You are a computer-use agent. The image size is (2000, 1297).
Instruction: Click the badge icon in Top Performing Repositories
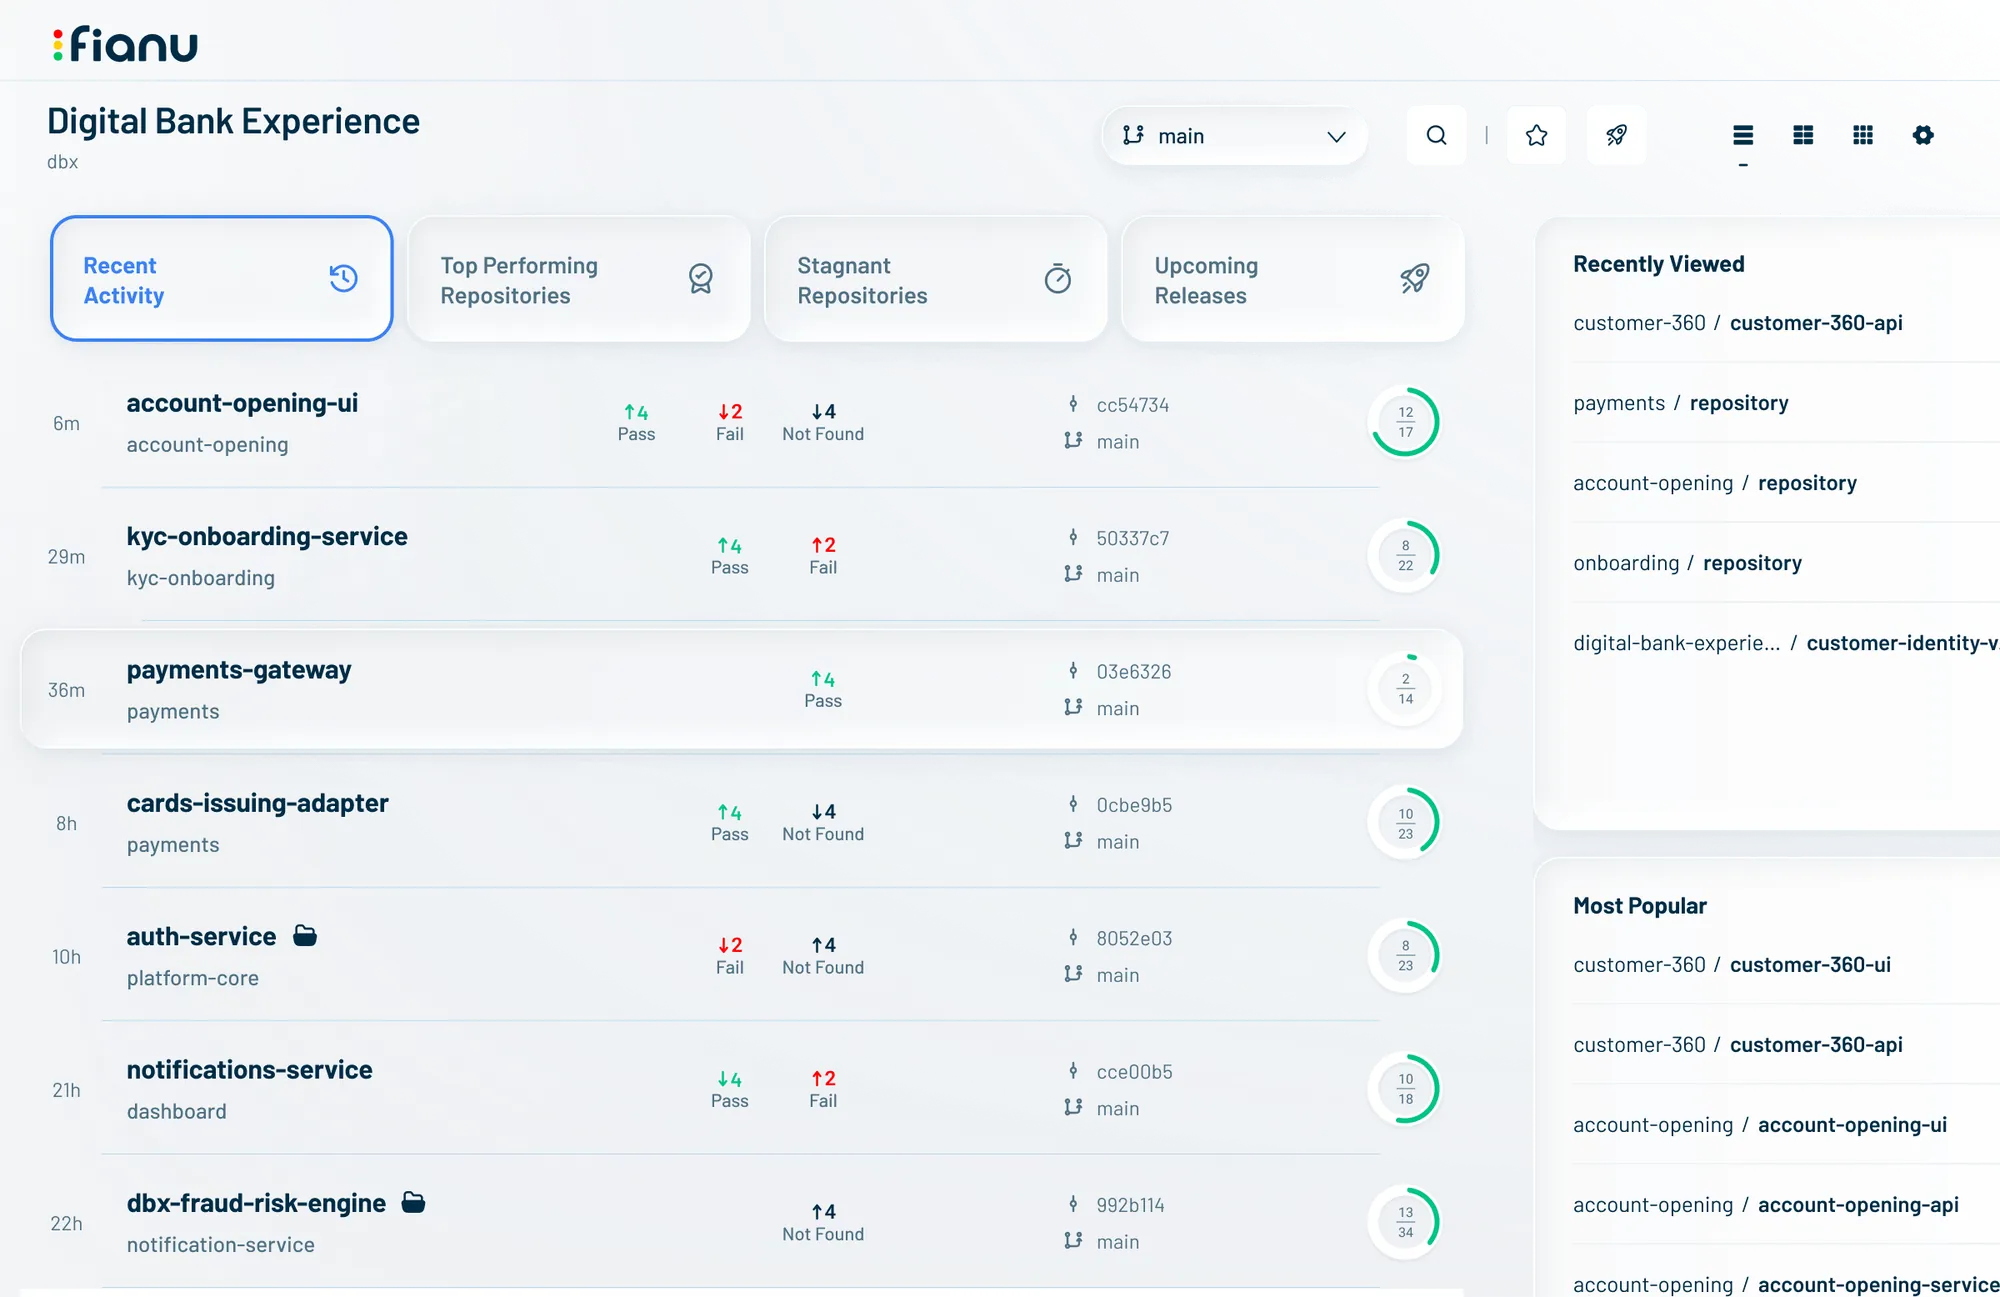[x=701, y=278]
